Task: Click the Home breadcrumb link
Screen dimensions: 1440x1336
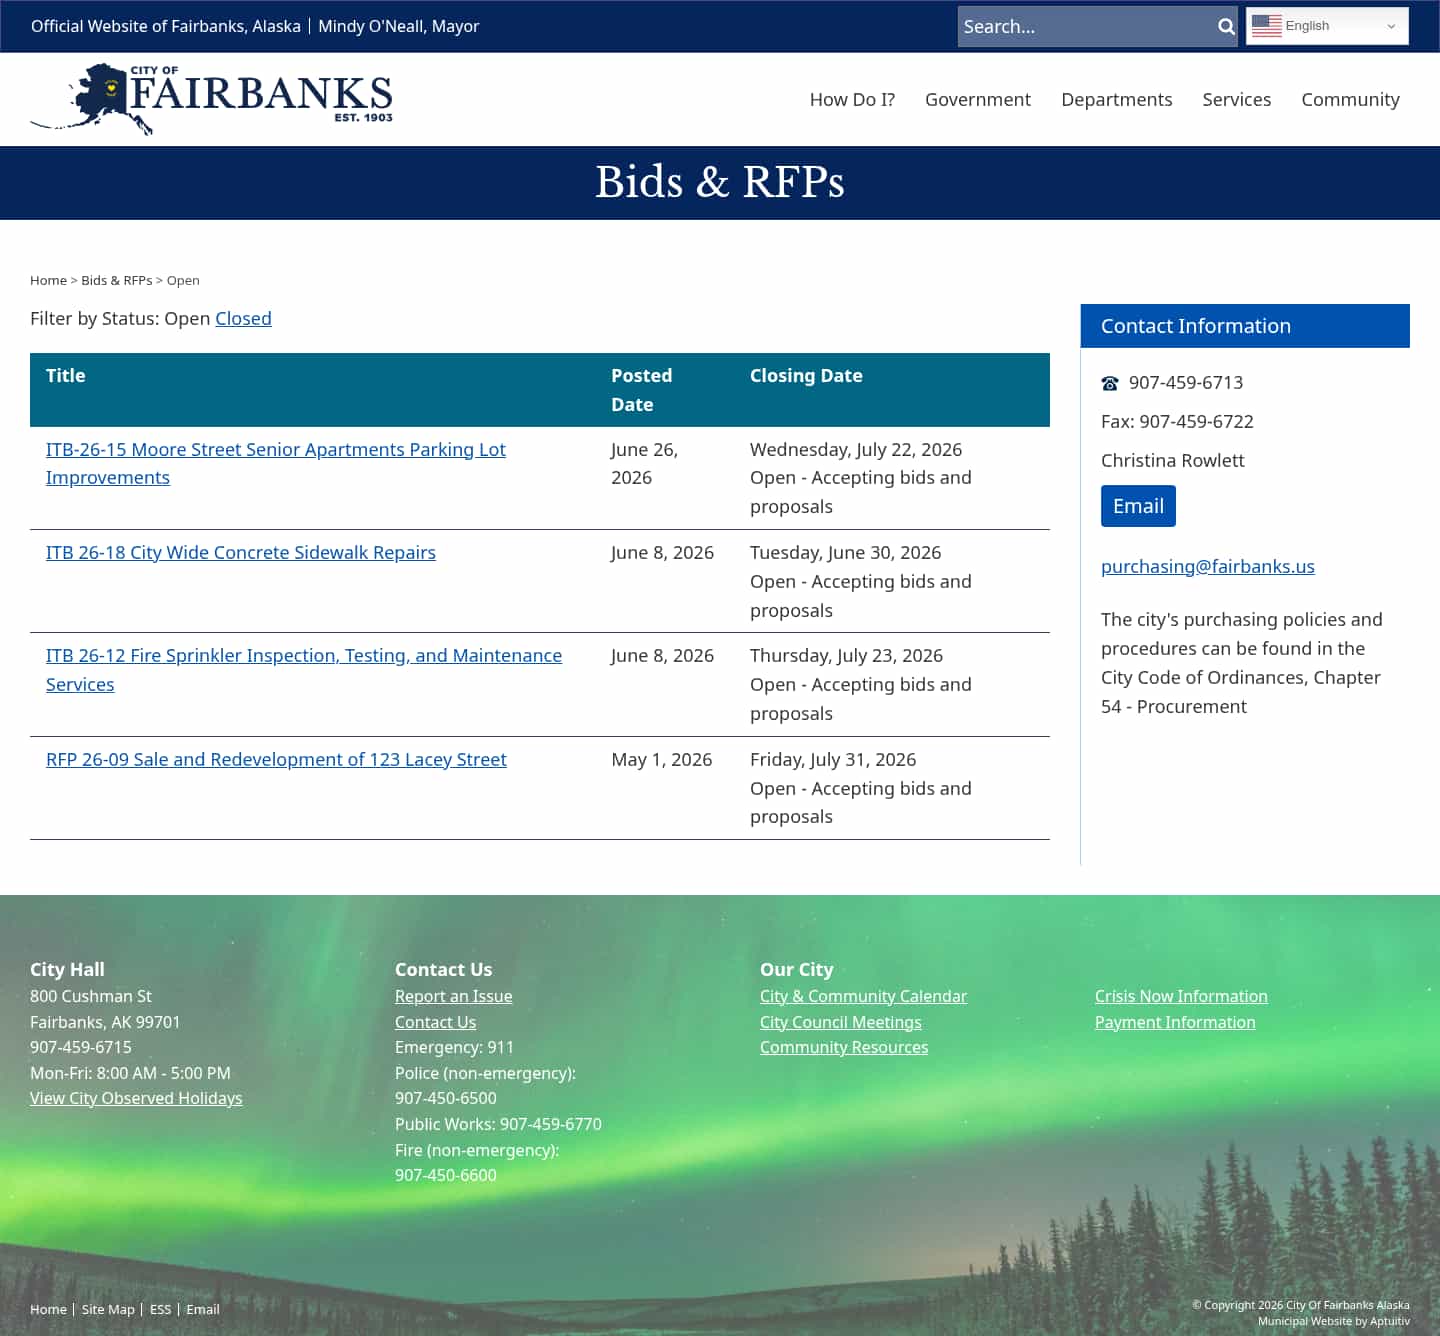Action: coord(48,281)
